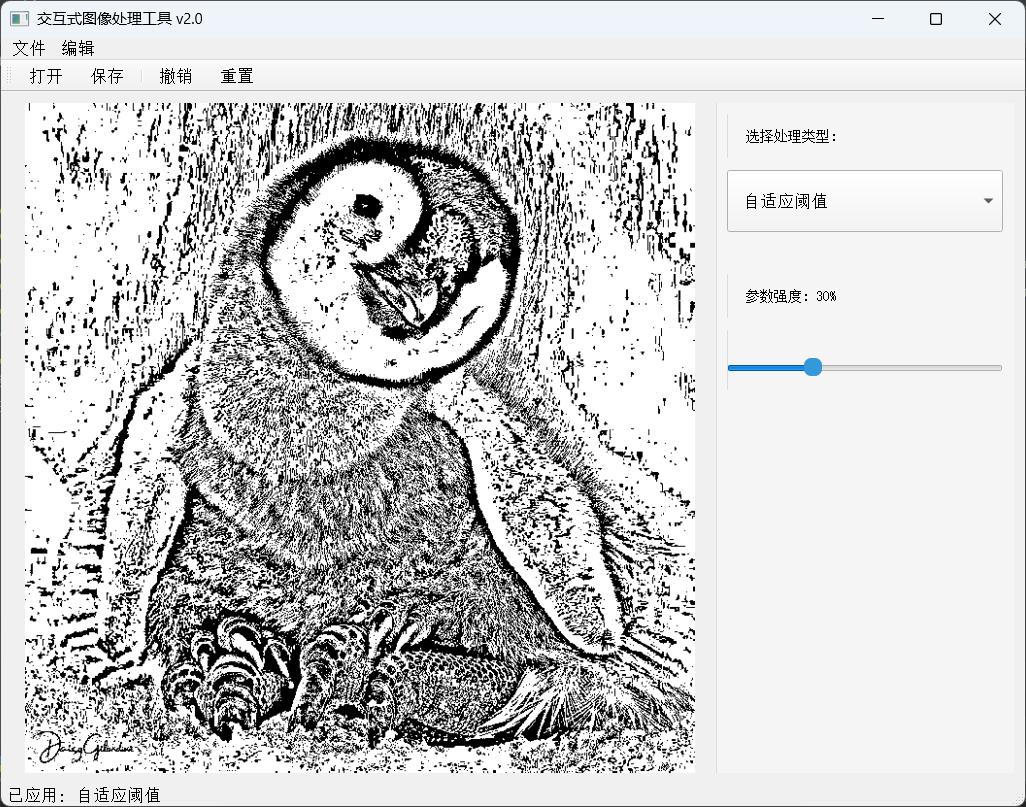Click the penguin image preview
Screen dimensions: 1026x807
click(x=360, y=437)
